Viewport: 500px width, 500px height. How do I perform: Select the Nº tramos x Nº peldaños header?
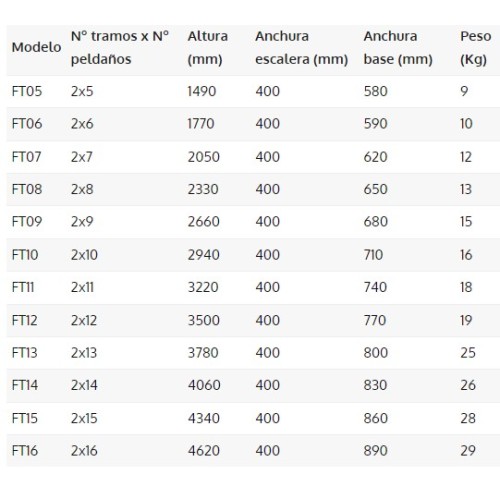tap(120, 48)
